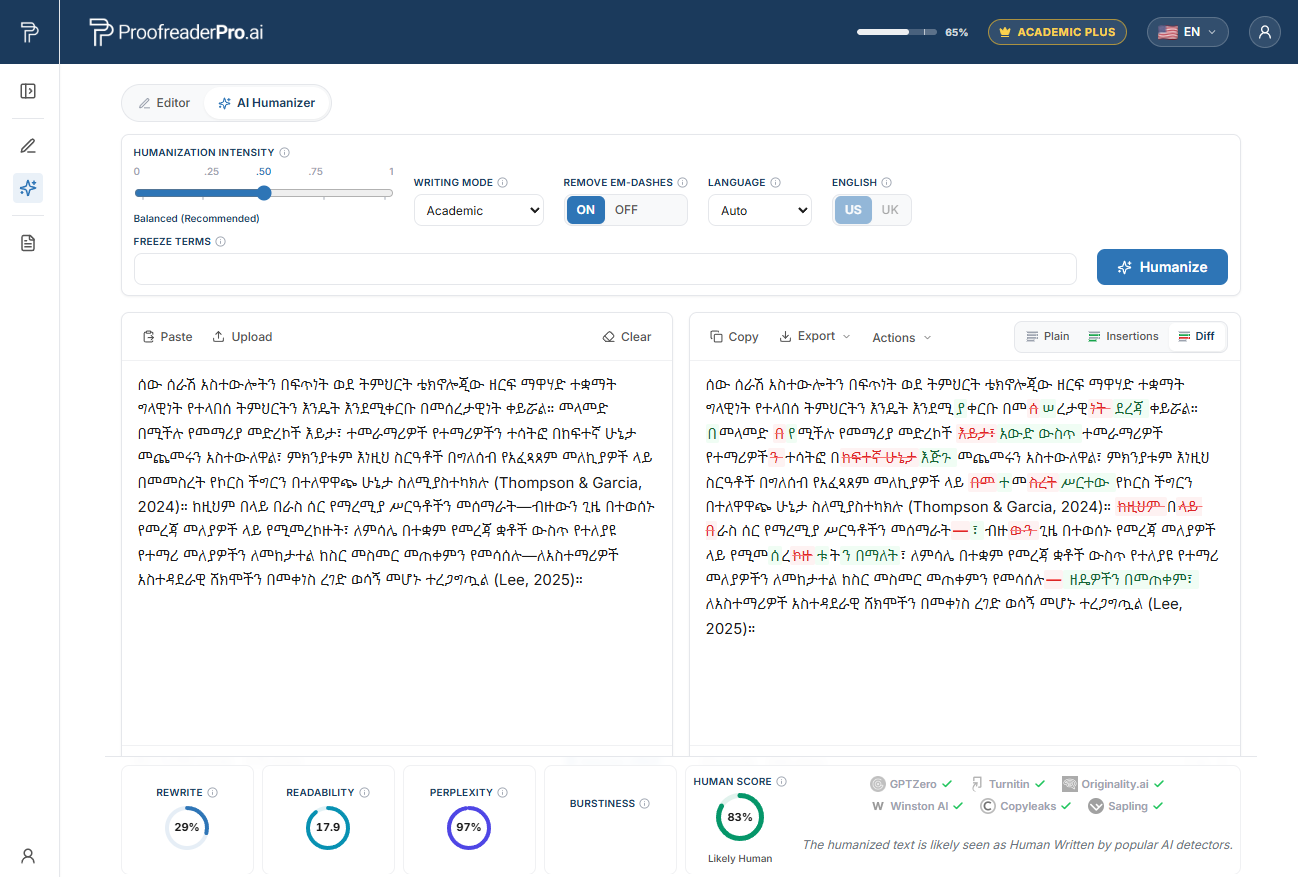Show info for Remove Em-Dashes
This screenshot has width=1298, height=877.
683,183
